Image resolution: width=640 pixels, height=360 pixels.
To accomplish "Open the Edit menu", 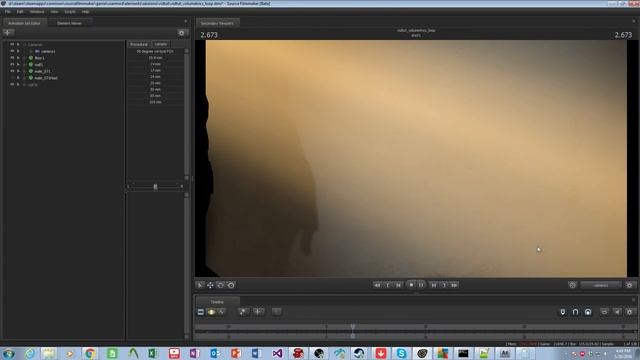I will pyautogui.click(x=20, y=12).
